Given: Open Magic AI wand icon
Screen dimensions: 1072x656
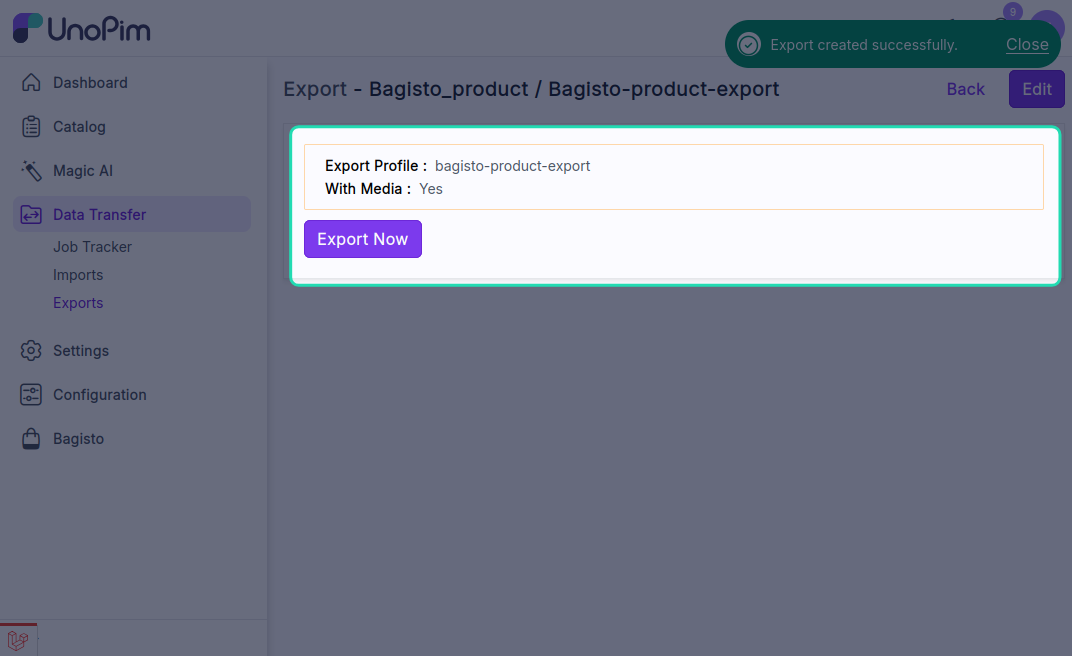Looking at the screenshot, I should coord(31,171).
